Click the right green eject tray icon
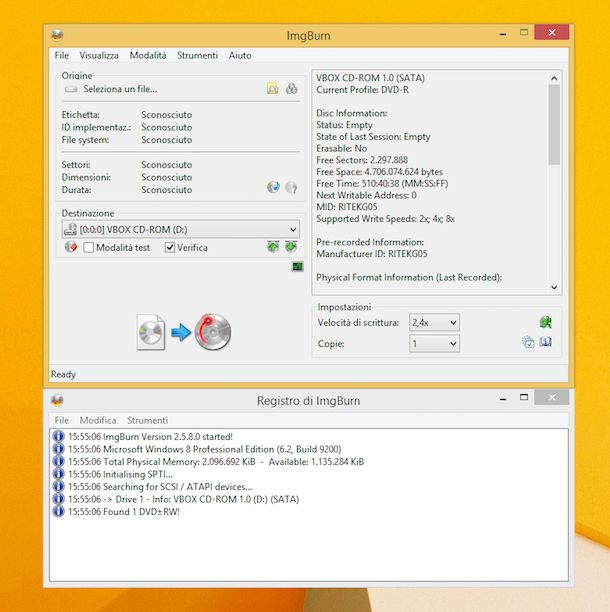 [291, 247]
